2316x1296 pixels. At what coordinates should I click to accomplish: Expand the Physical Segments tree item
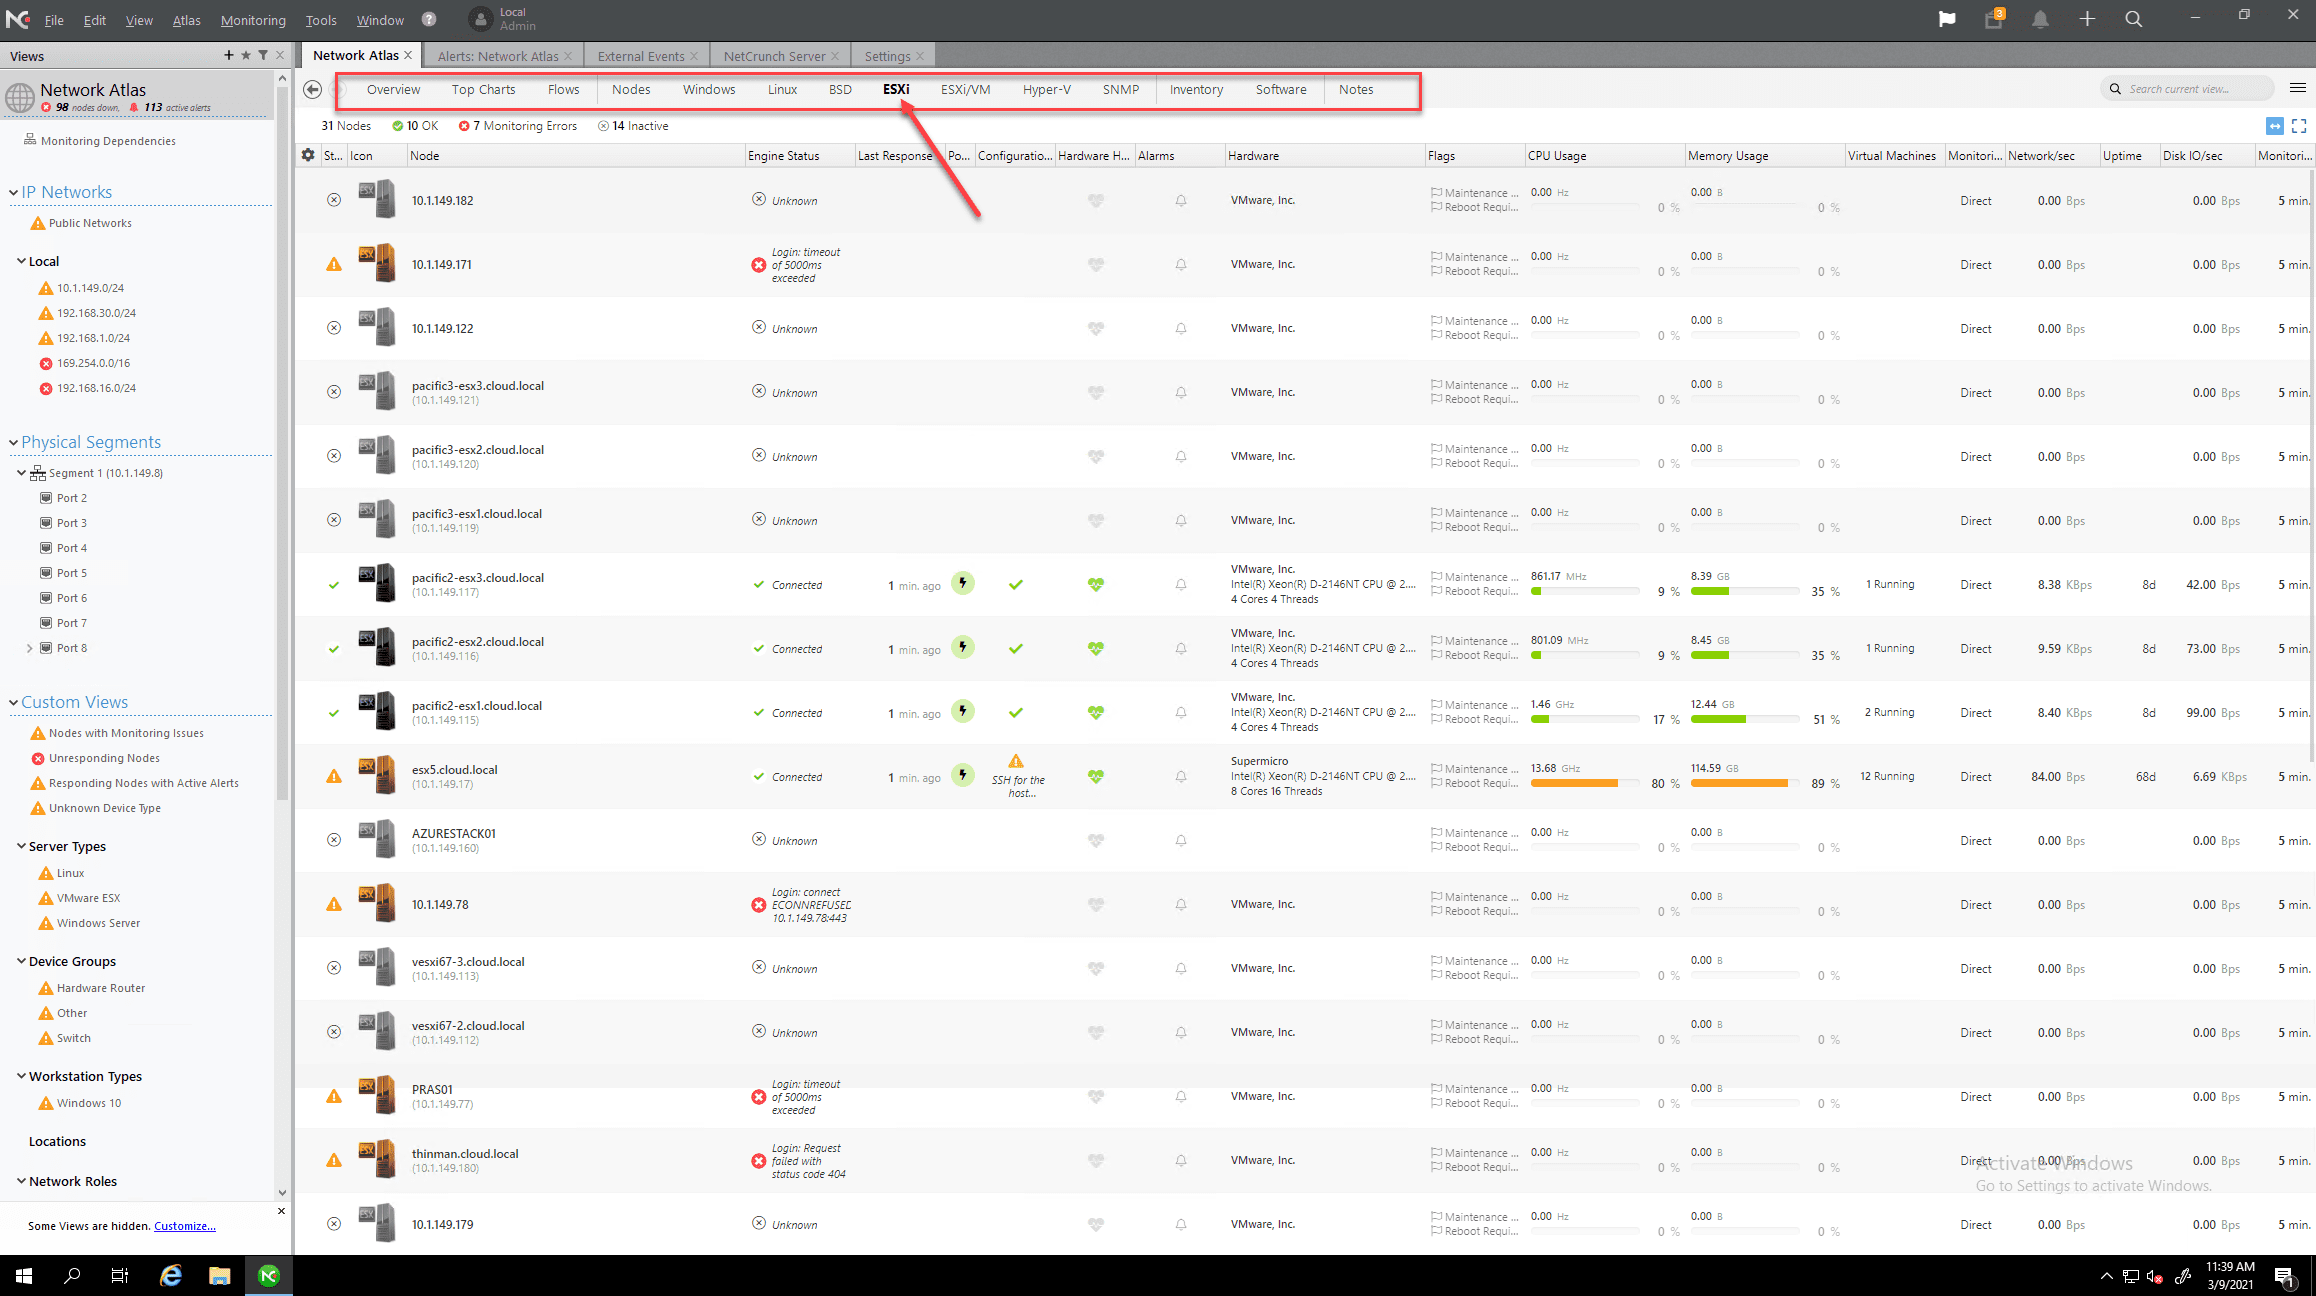[x=11, y=442]
